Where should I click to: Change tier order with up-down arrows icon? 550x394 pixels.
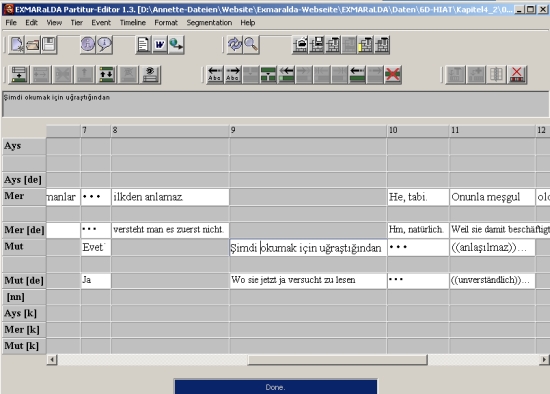click(106, 74)
